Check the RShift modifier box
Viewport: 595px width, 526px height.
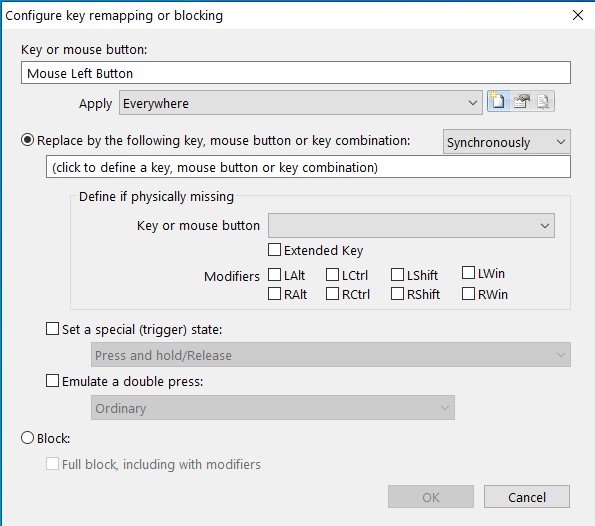click(397, 294)
